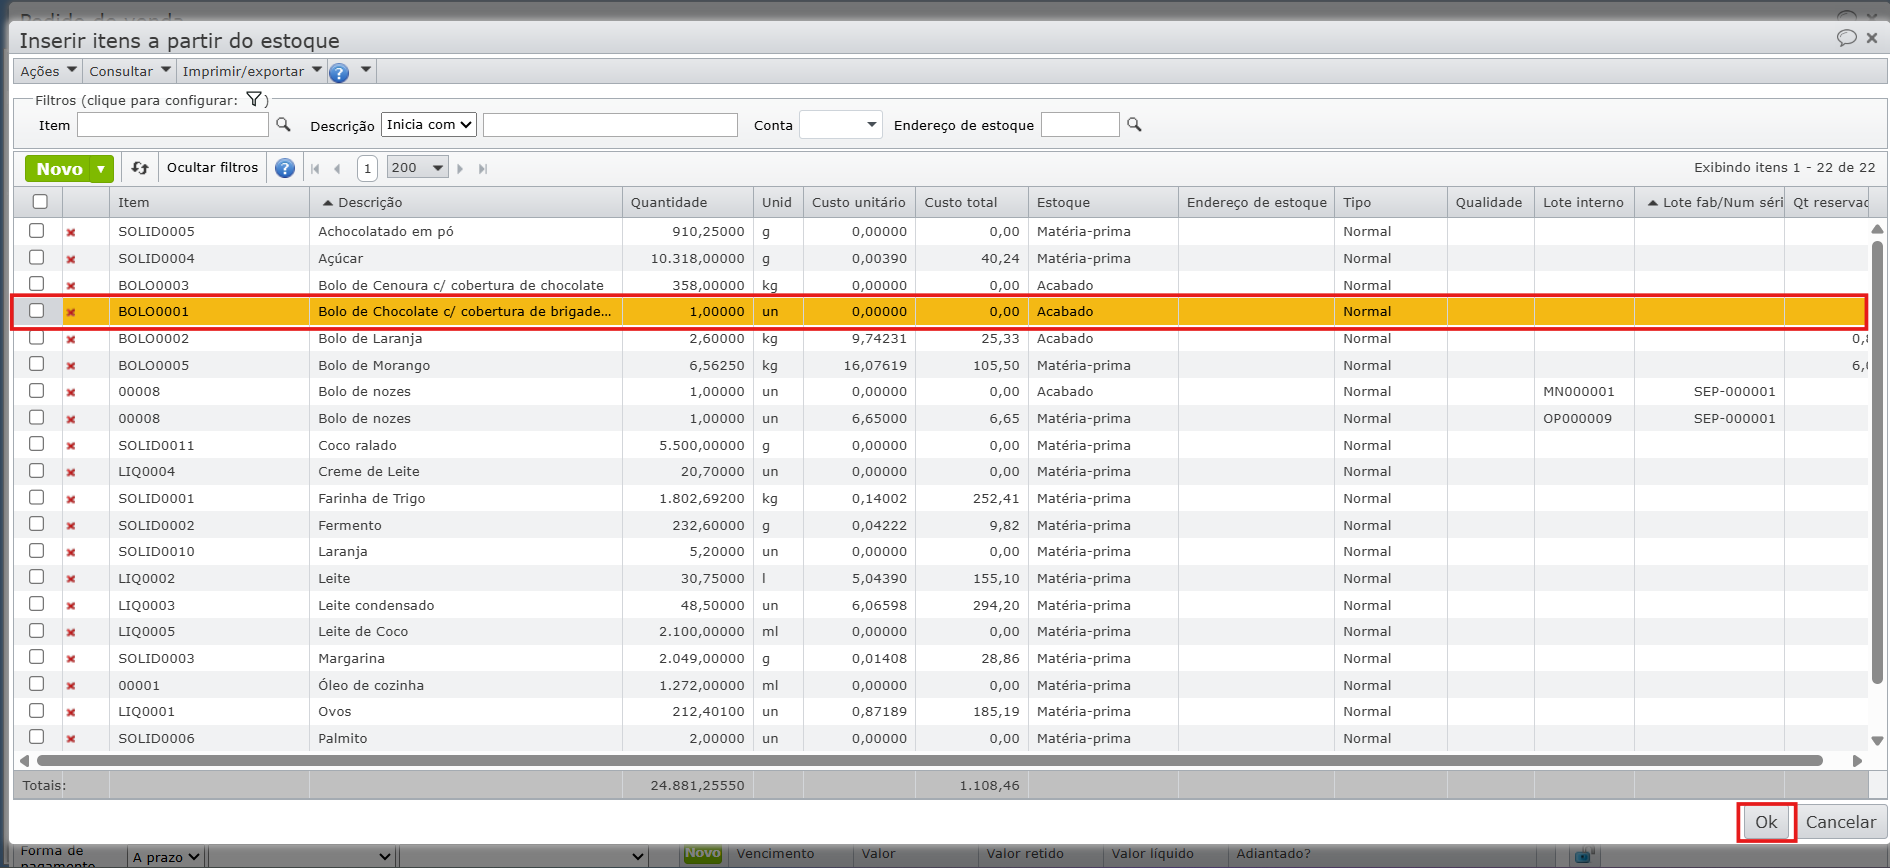Click the red X on the LIQ0004 row
This screenshot has width=1890, height=868.
[71, 472]
